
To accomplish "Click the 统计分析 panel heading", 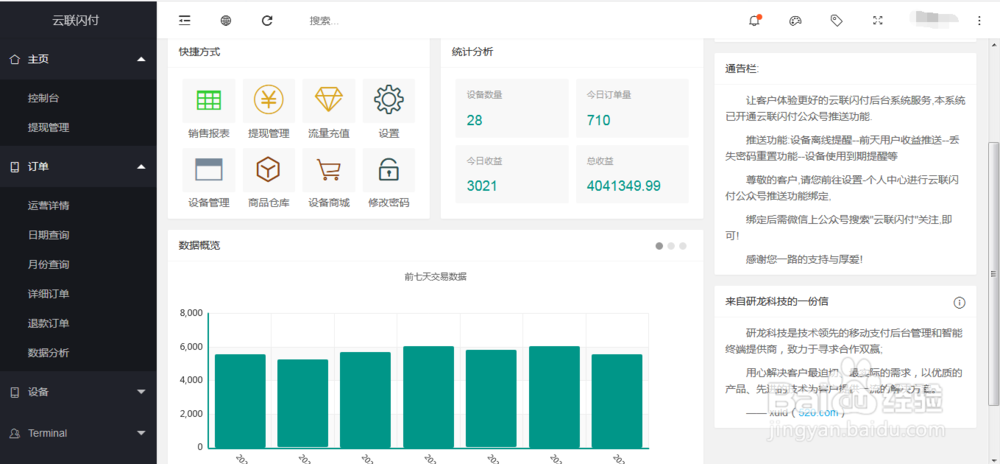I will tap(472, 52).
